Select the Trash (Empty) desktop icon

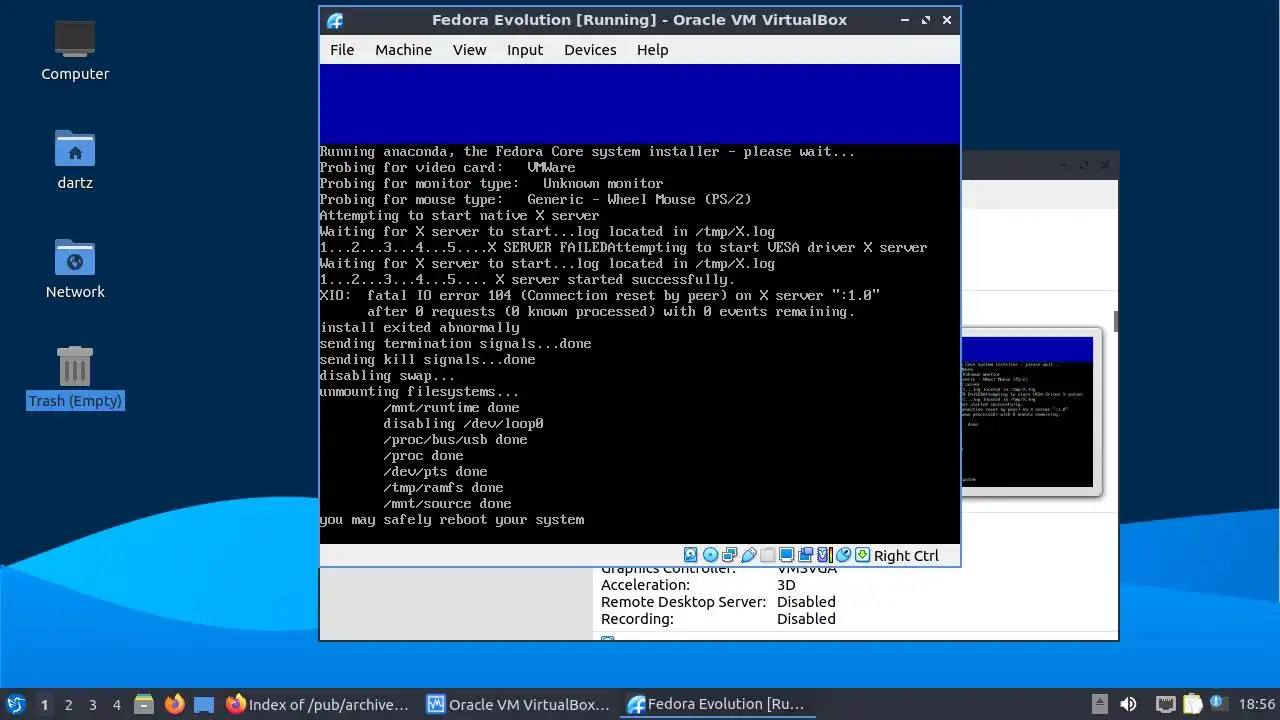75,378
